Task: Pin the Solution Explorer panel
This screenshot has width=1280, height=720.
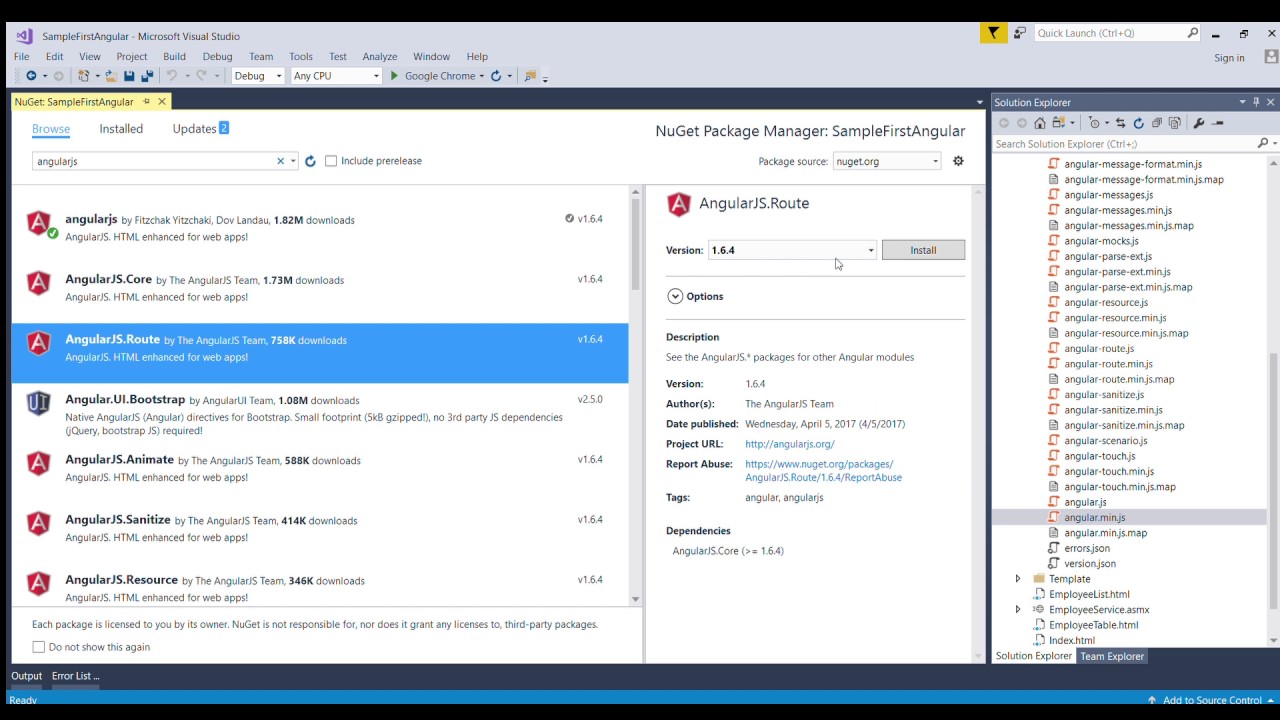Action: point(1256,102)
